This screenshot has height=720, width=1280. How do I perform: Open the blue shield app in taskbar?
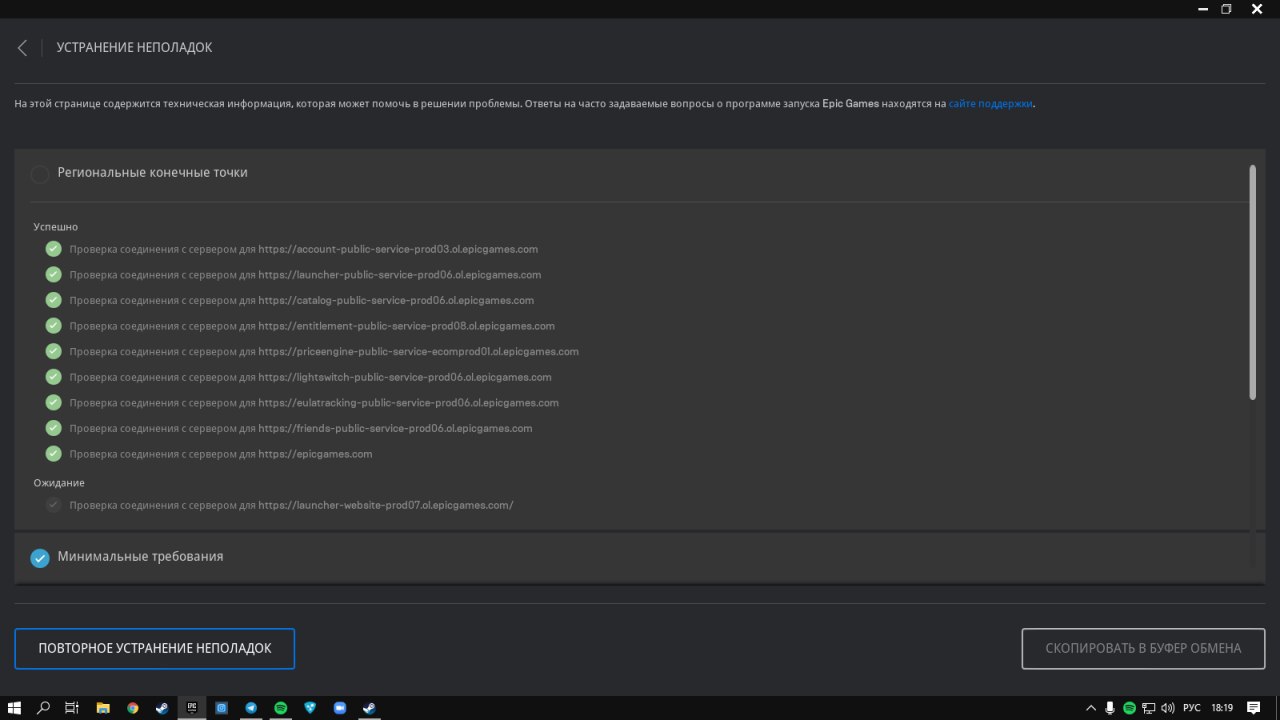(310, 707)
